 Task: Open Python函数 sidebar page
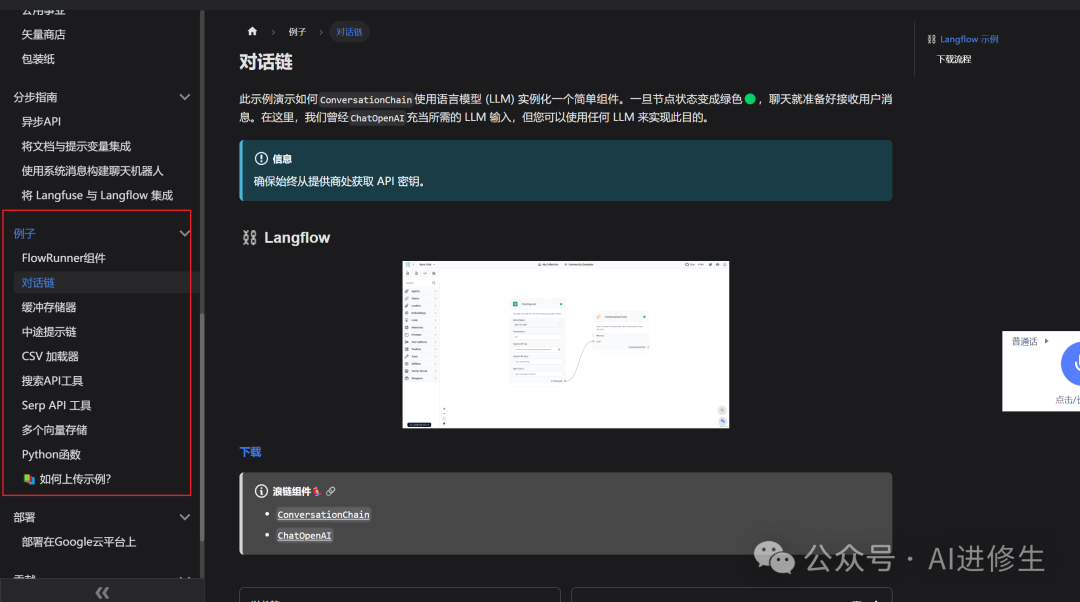51,455
